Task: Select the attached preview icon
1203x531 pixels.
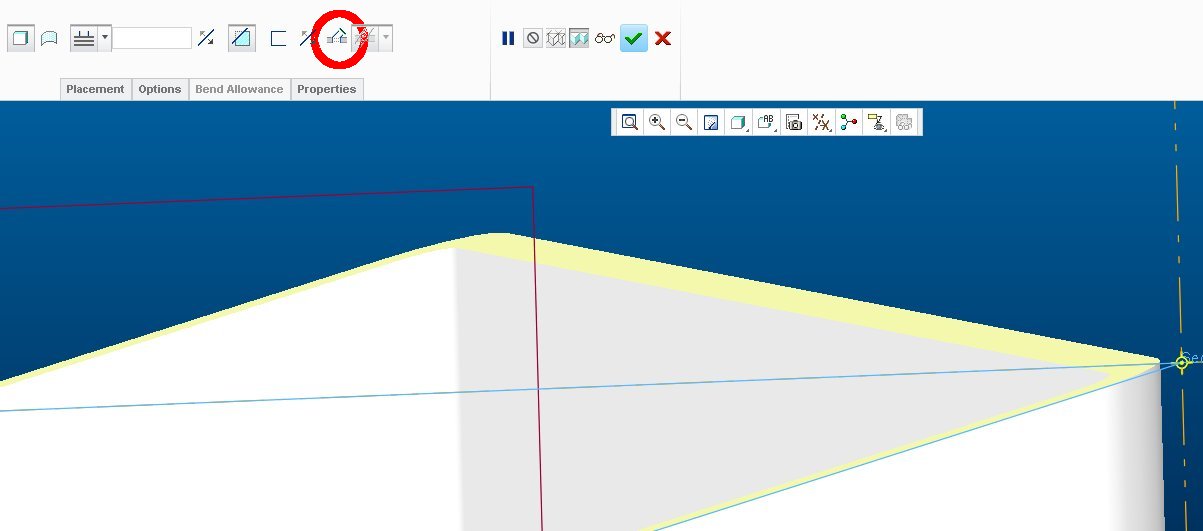Action: pos(579,38)
